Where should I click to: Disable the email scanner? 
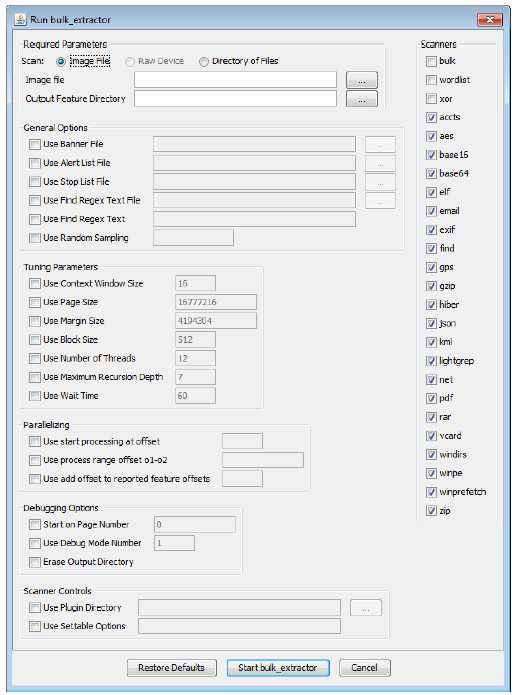(431, 211)
